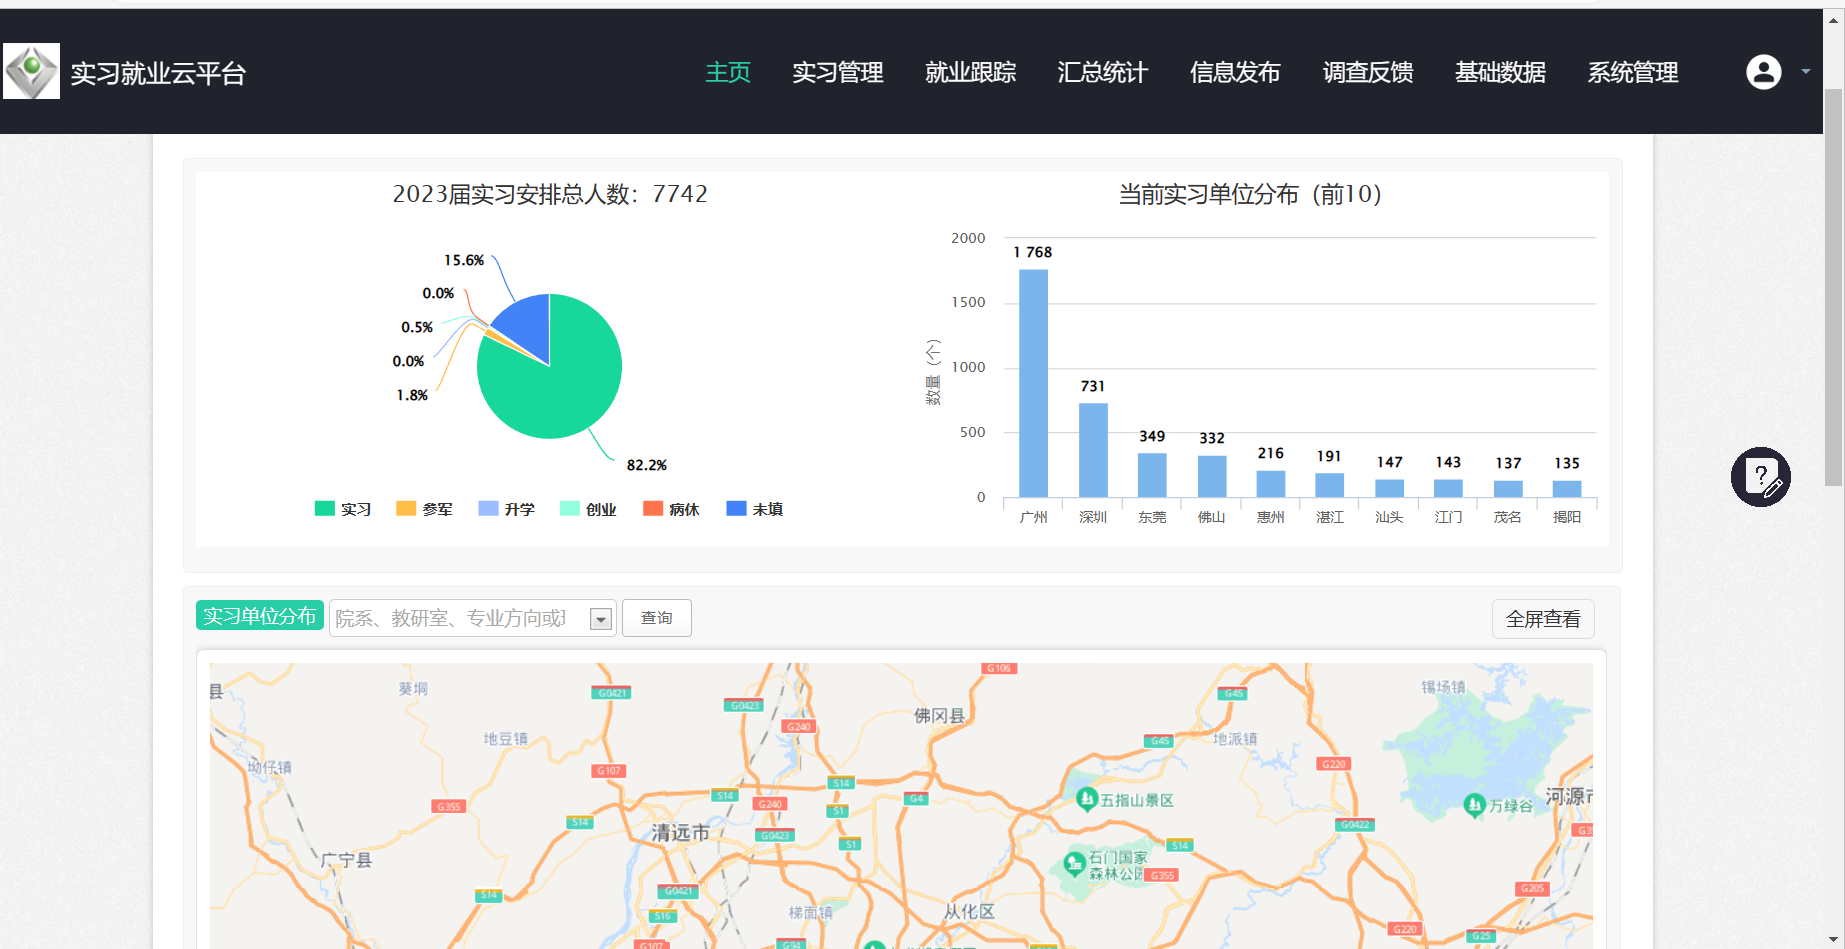Click the help feedback floating icon
Viewport: 1845px width, 949px height.
(x=1760, y=477)
